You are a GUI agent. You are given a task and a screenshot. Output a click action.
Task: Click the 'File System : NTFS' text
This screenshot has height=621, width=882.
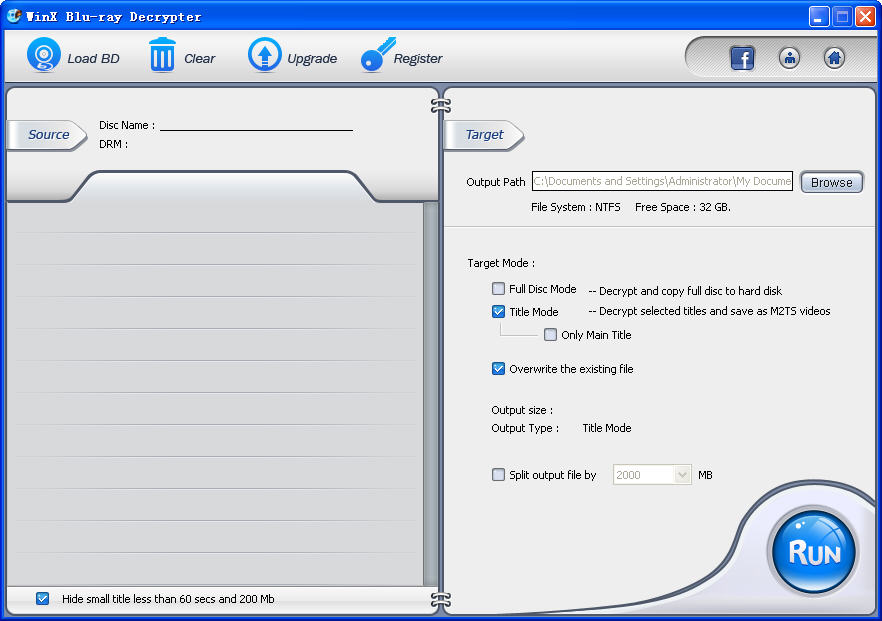575,207
